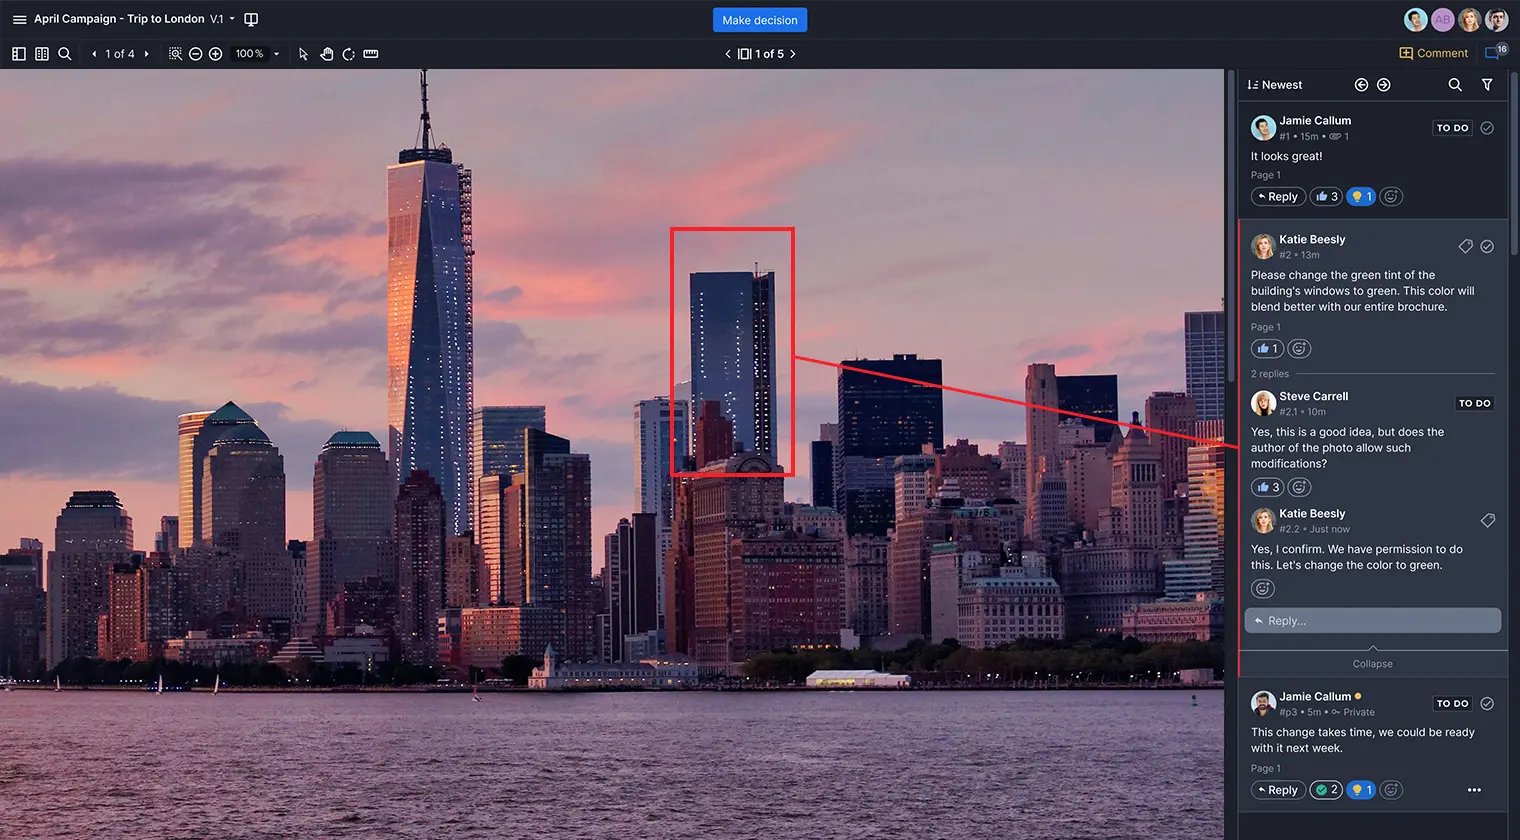
Task: Resolve Katie Beesly's comment #2
Action: point(1487,246)
